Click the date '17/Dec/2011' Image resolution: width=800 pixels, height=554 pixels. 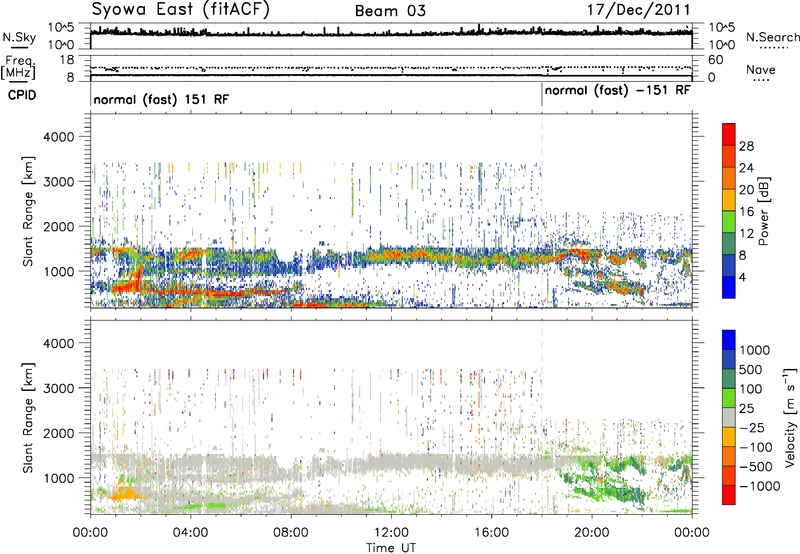(x=638, y=9)
